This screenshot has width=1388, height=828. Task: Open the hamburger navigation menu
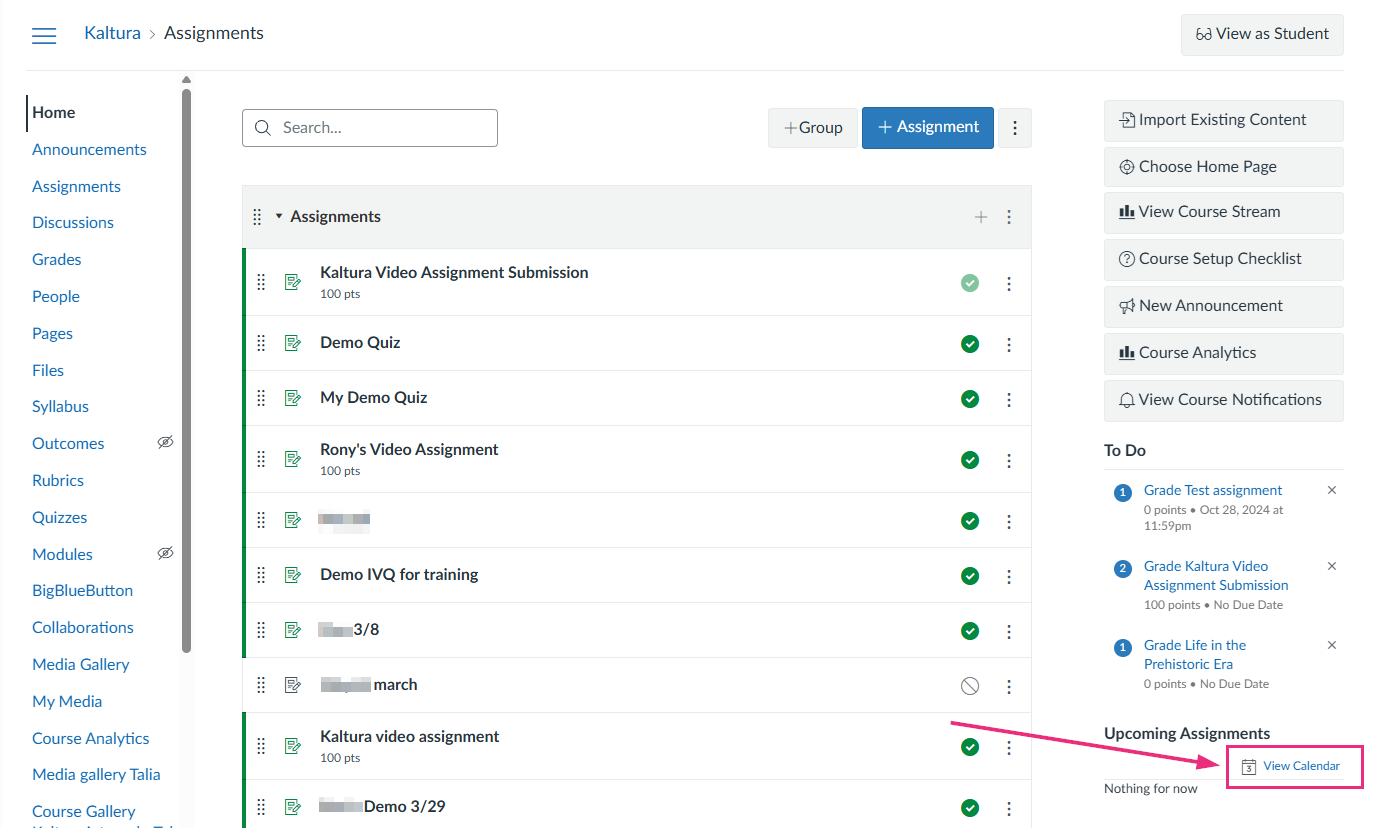tap(44, 35)
